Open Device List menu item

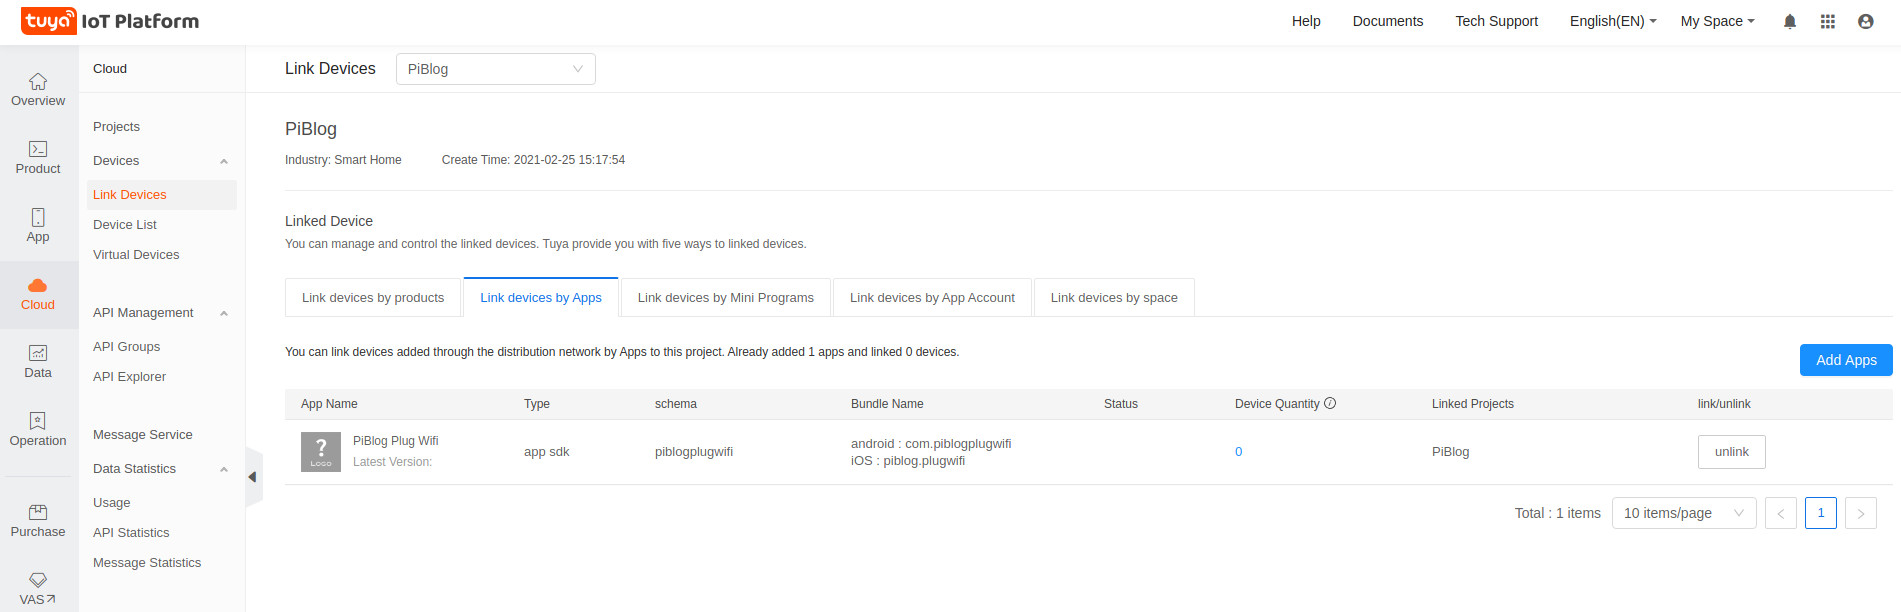tap(125, 225)
